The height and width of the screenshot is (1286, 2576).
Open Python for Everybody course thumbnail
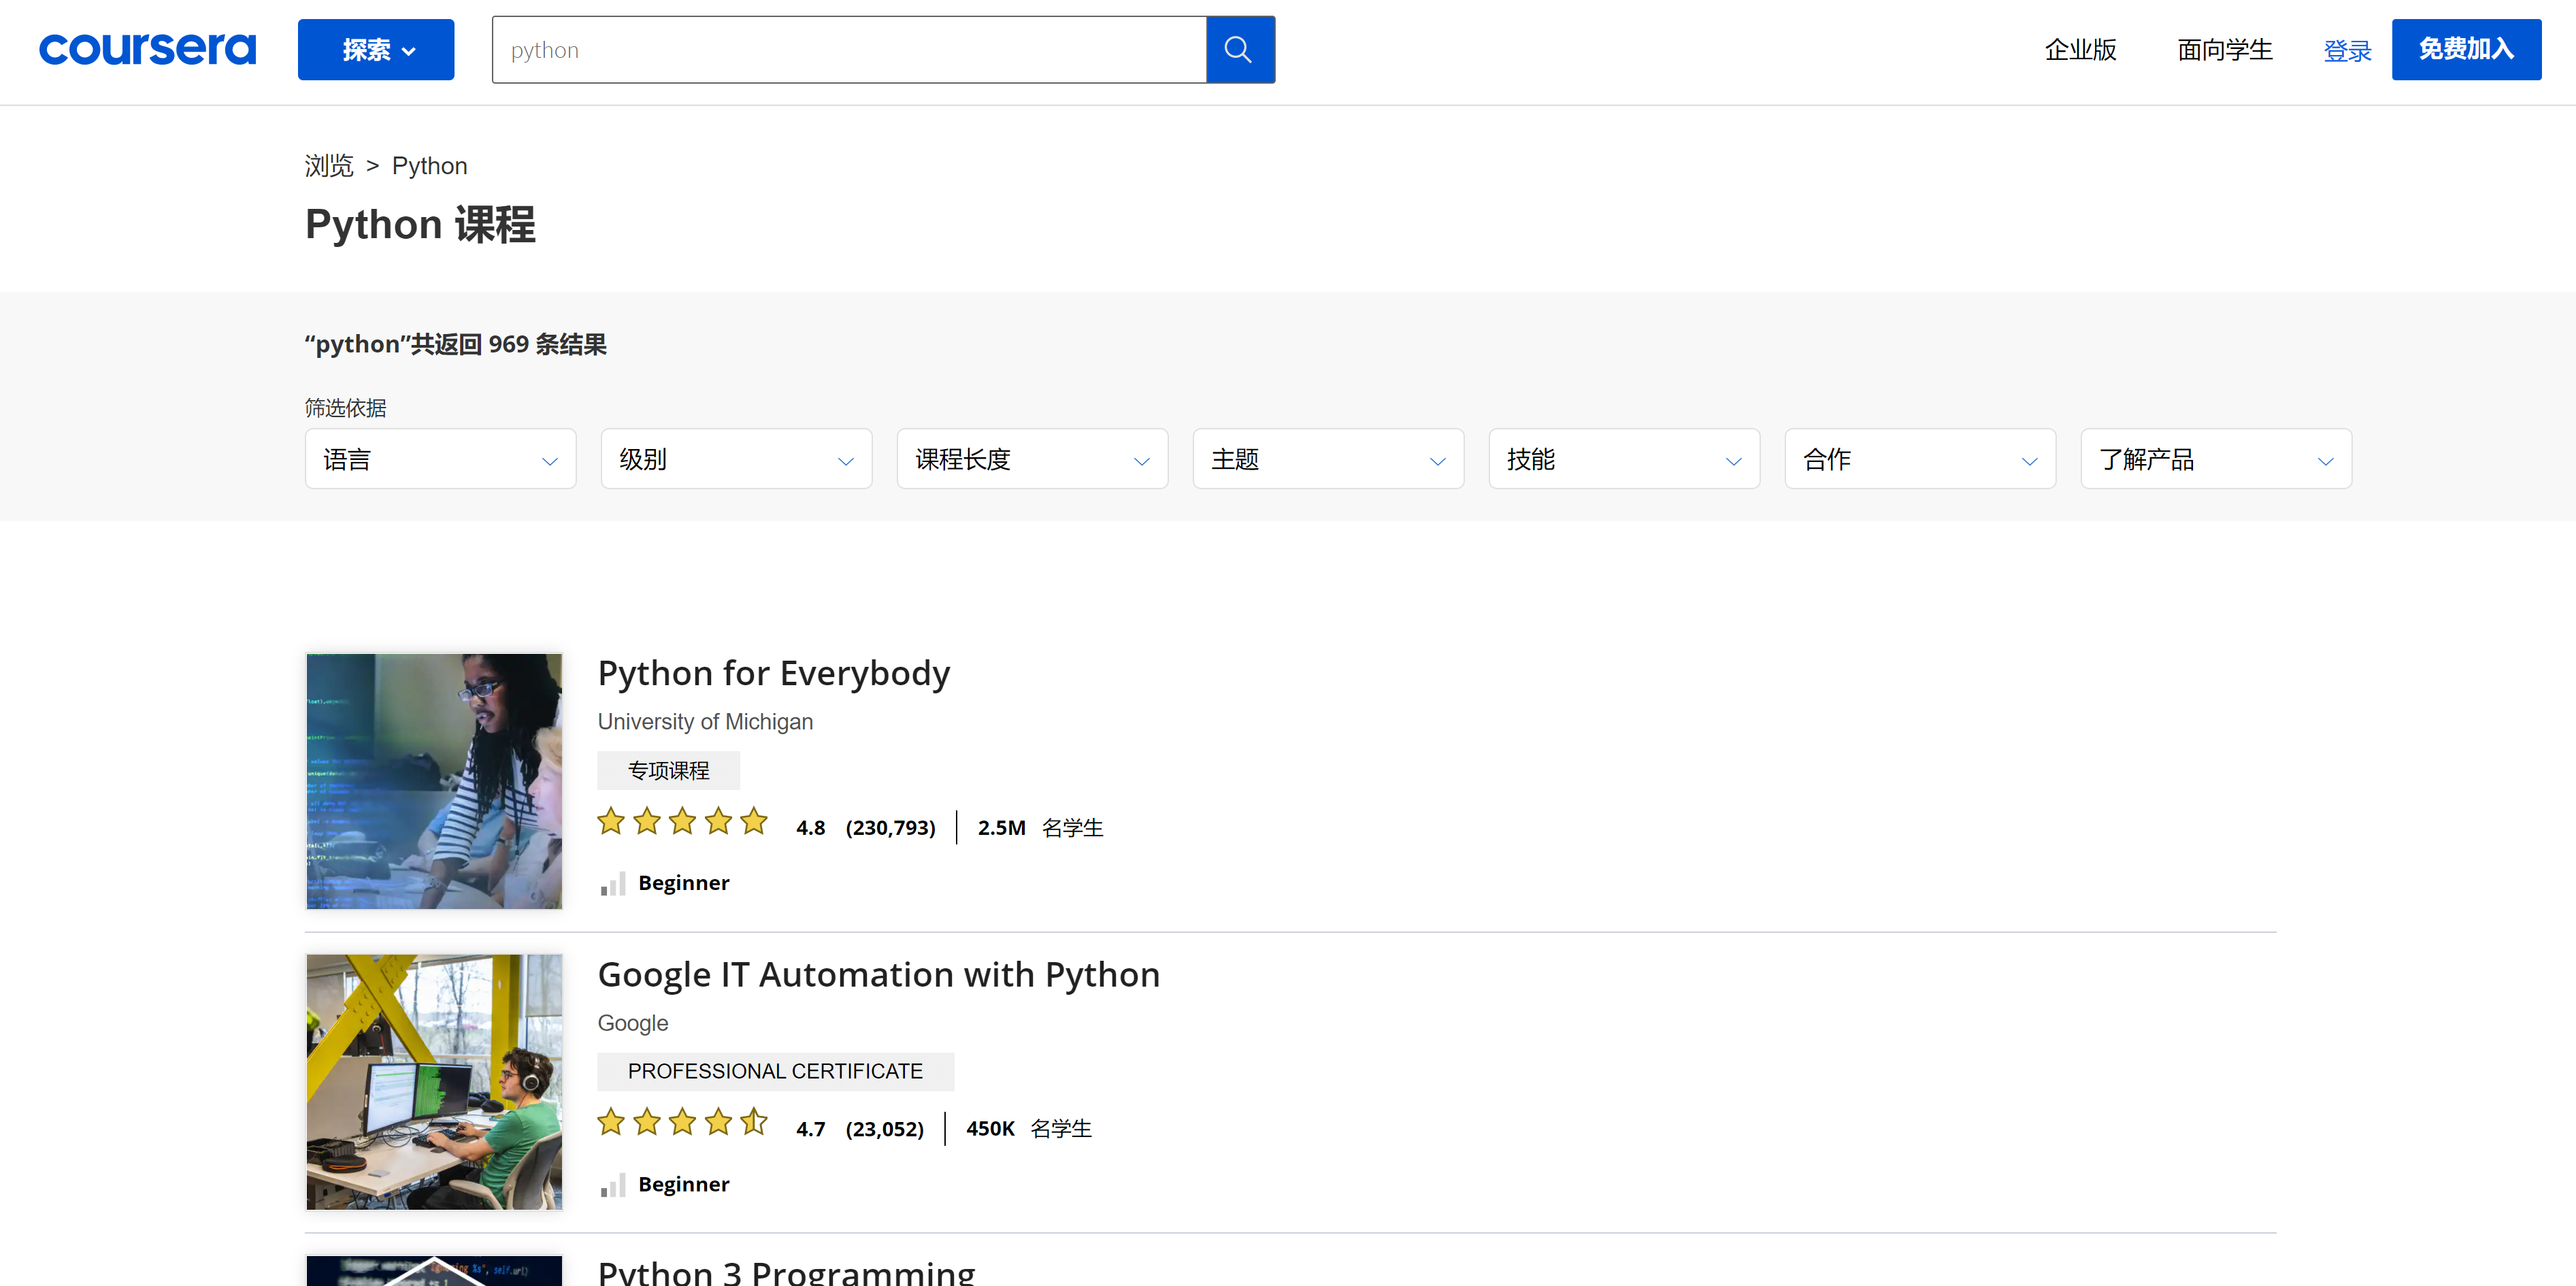[434, 781]
